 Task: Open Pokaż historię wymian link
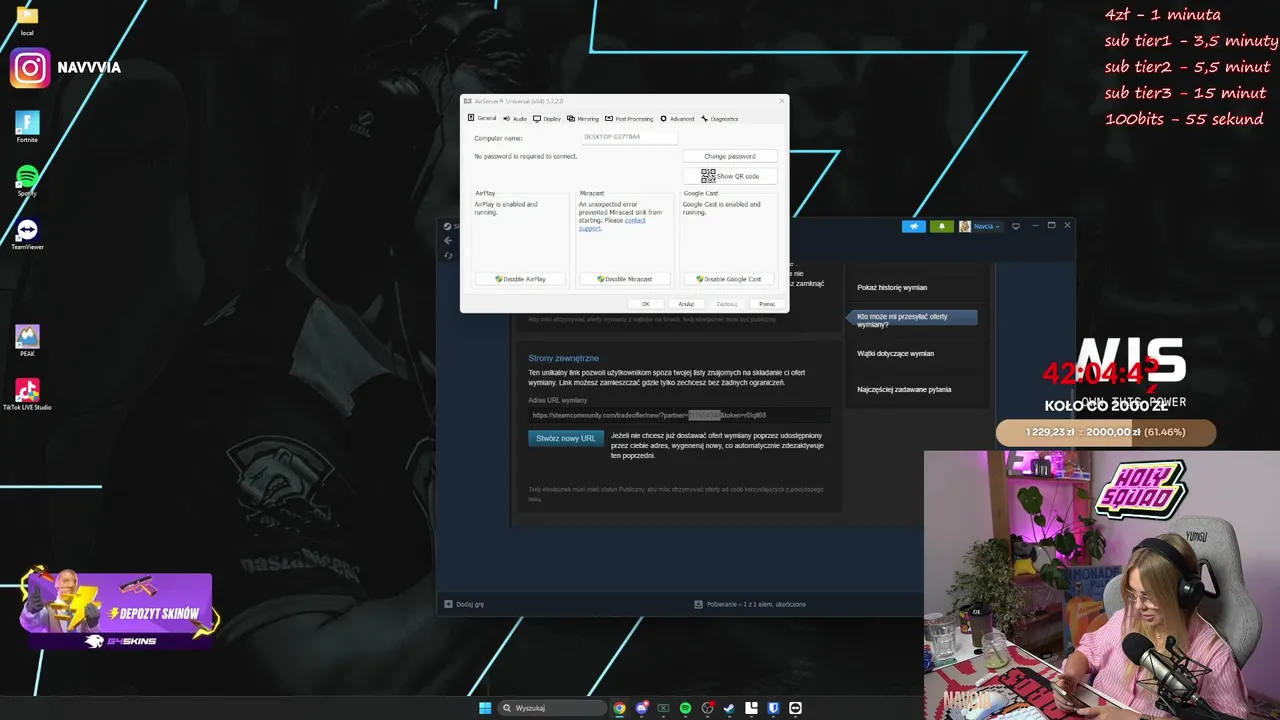point(892,288)
